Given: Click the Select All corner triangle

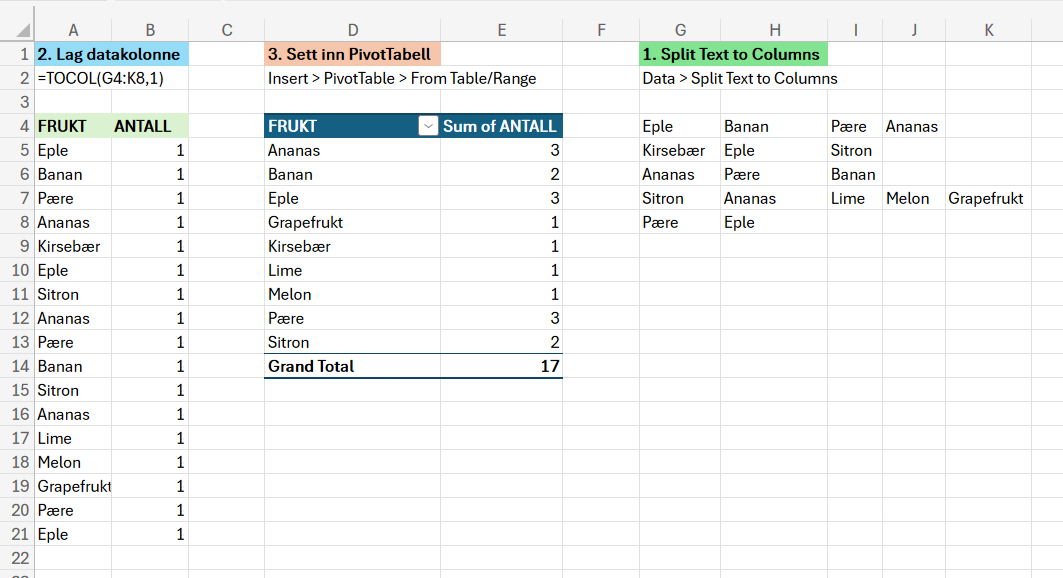Looking at the screenshot, I should (x=23, y=30).
